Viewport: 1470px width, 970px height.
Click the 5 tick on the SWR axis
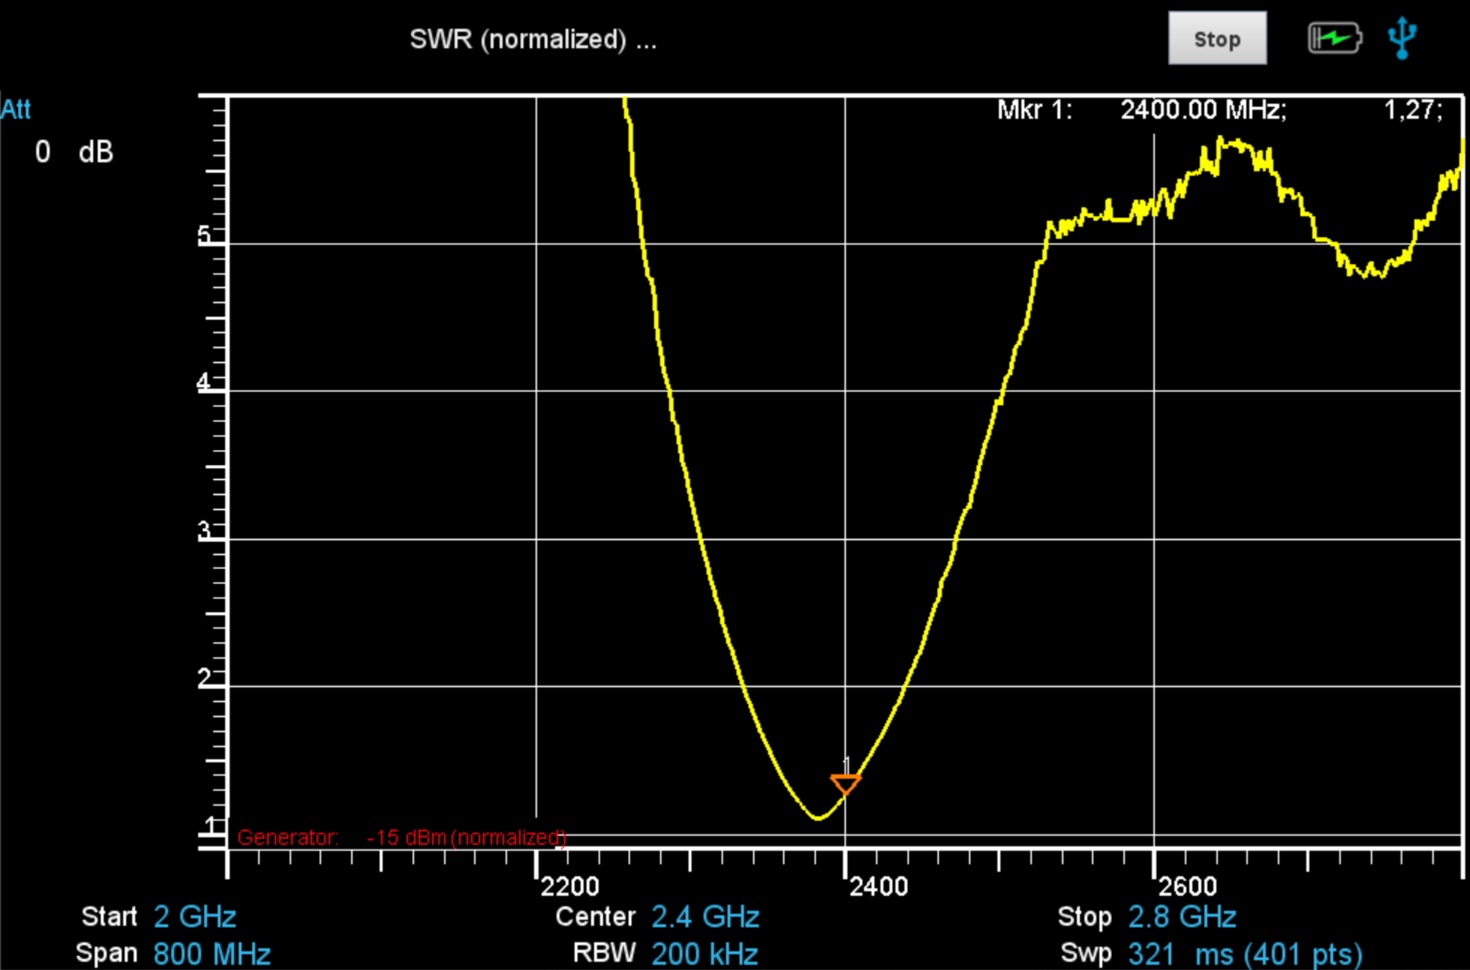pos(204,235)
